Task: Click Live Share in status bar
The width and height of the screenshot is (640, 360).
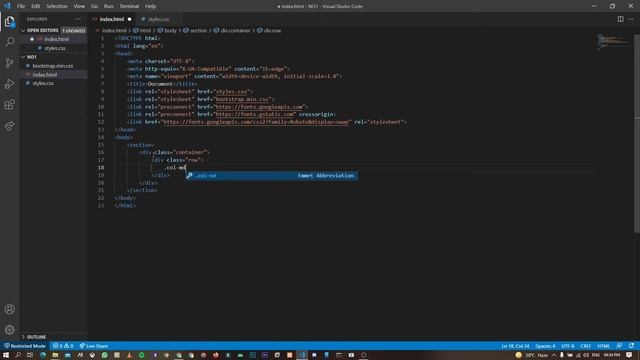Action: (x=93, y=346)
